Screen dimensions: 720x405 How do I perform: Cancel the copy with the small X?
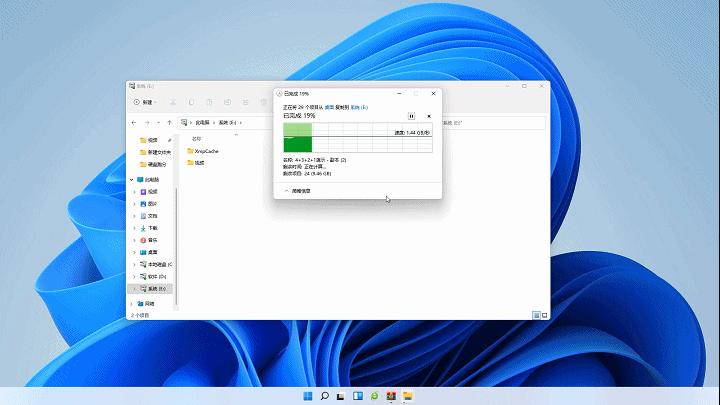tap(429, 116)
